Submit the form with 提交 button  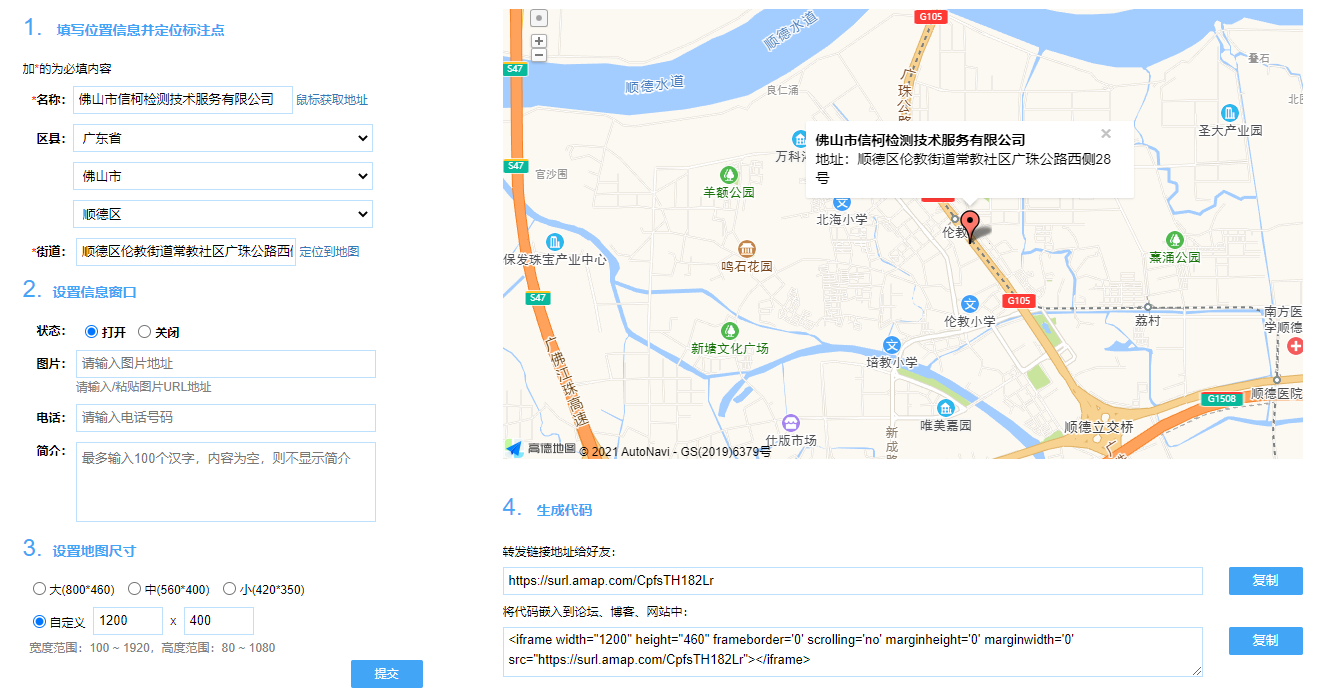[387, 674]
